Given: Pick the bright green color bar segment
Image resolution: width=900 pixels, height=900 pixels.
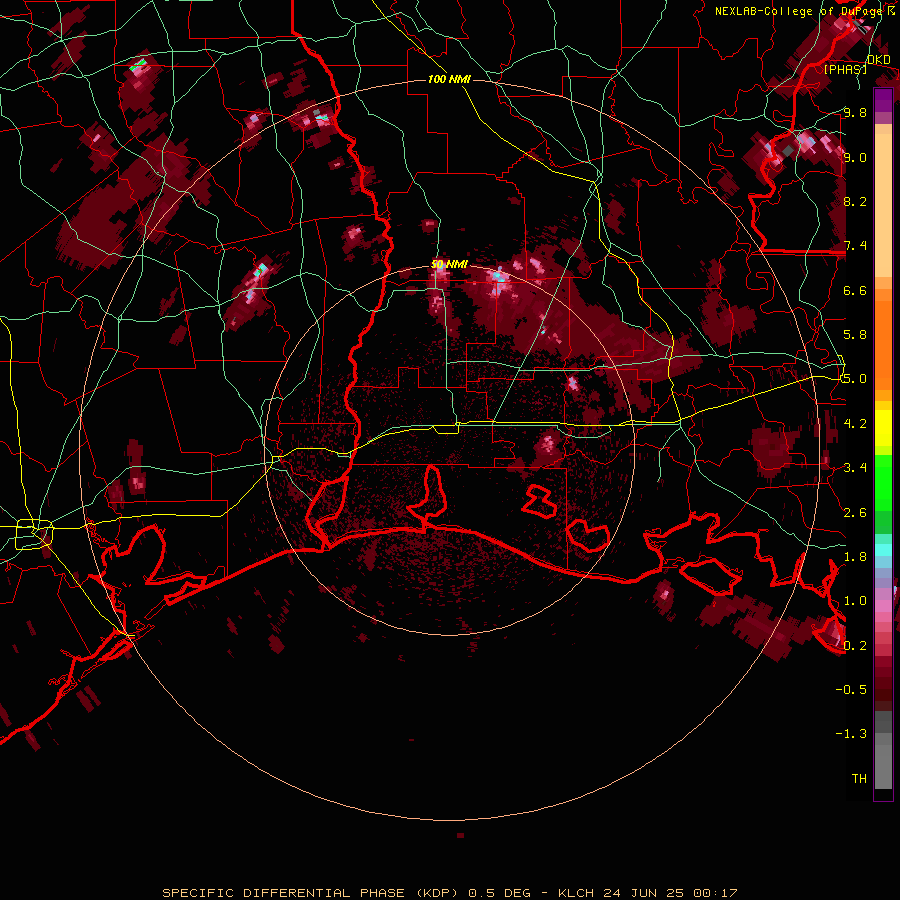Looking at the screenshot, I should click(883, 482).
